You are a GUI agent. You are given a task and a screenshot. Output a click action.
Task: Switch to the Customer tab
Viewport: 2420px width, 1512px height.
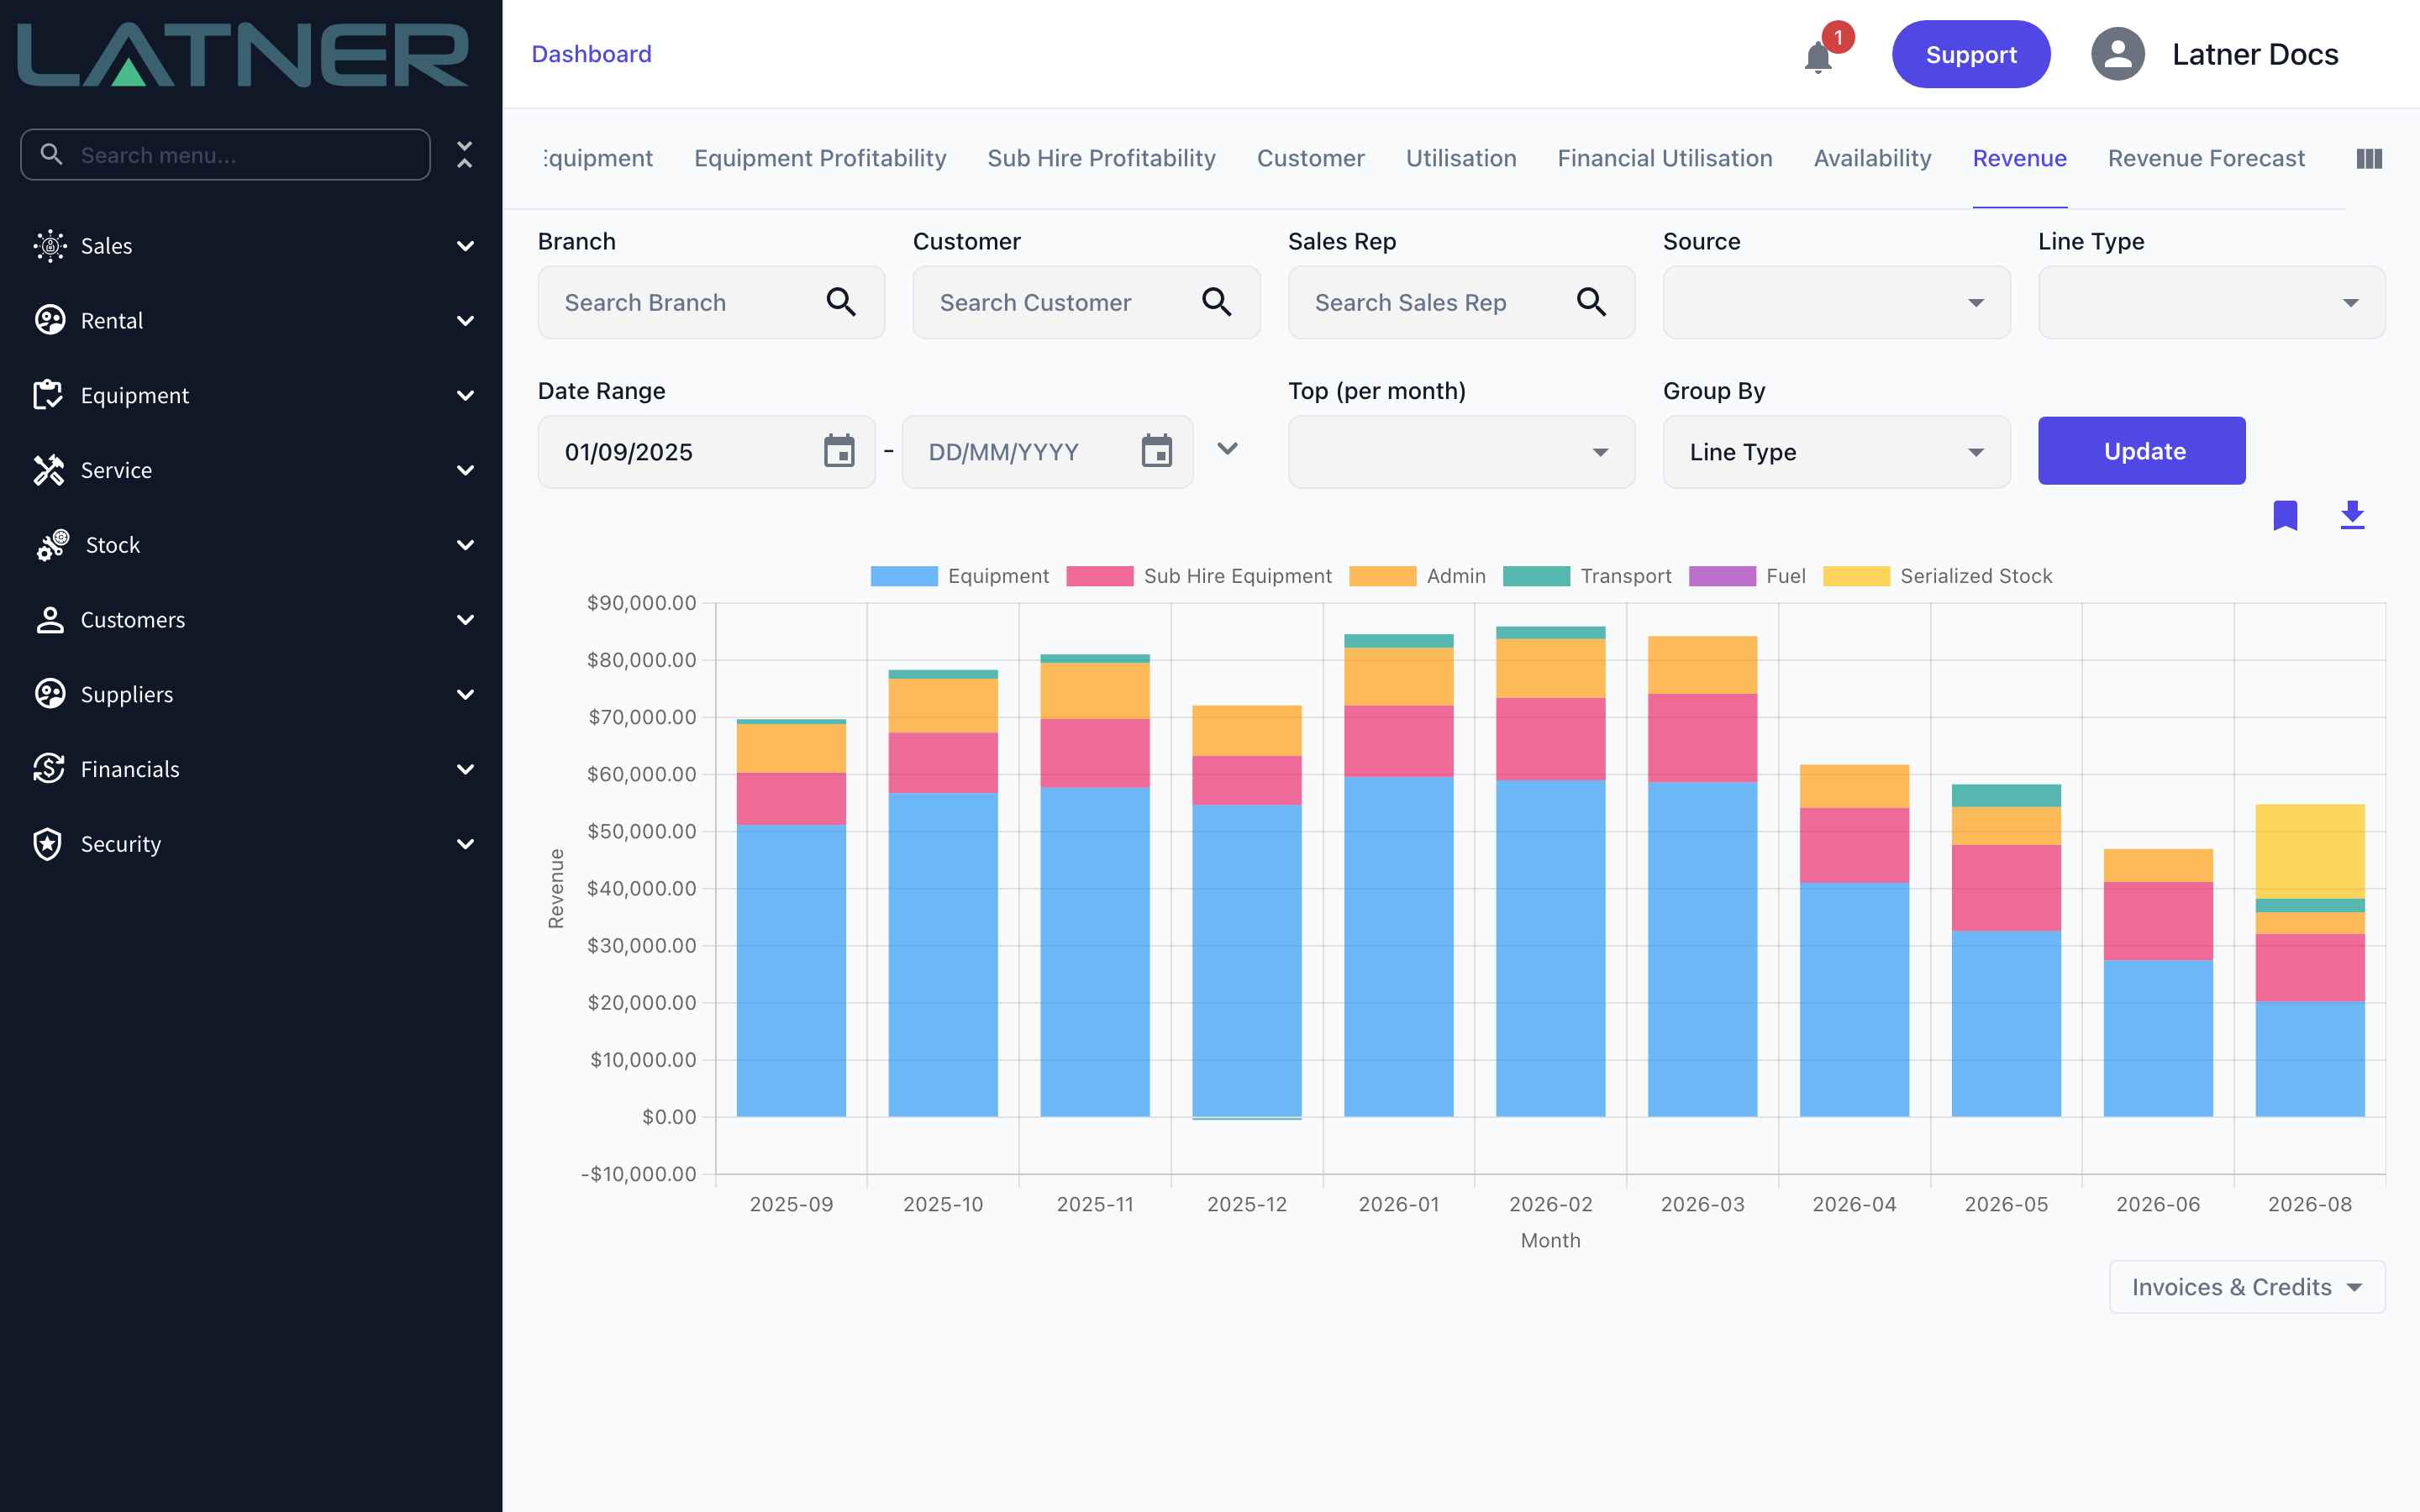[x=1310, y=158]
